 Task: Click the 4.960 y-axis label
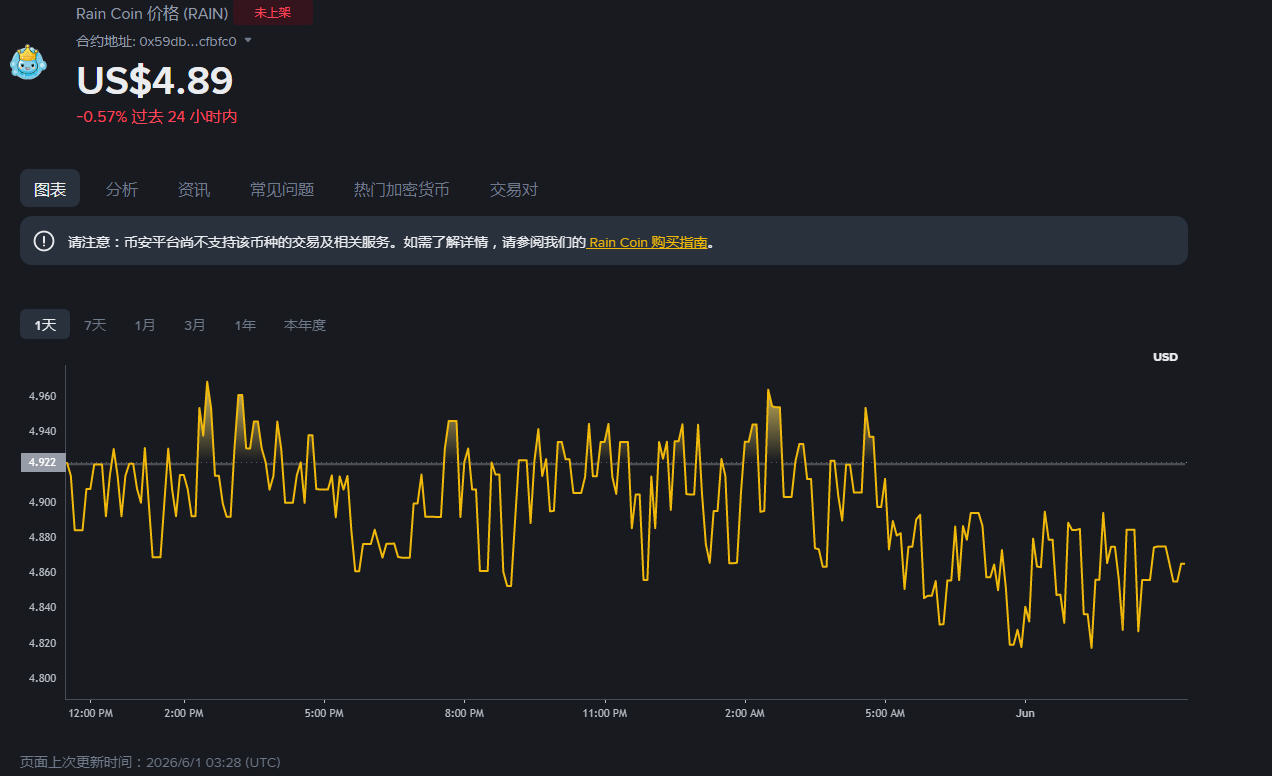point(43,397)
